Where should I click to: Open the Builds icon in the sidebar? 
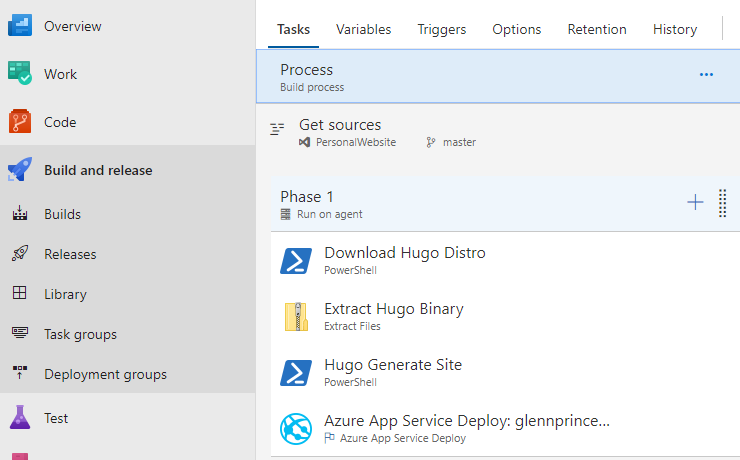[20, 213]
